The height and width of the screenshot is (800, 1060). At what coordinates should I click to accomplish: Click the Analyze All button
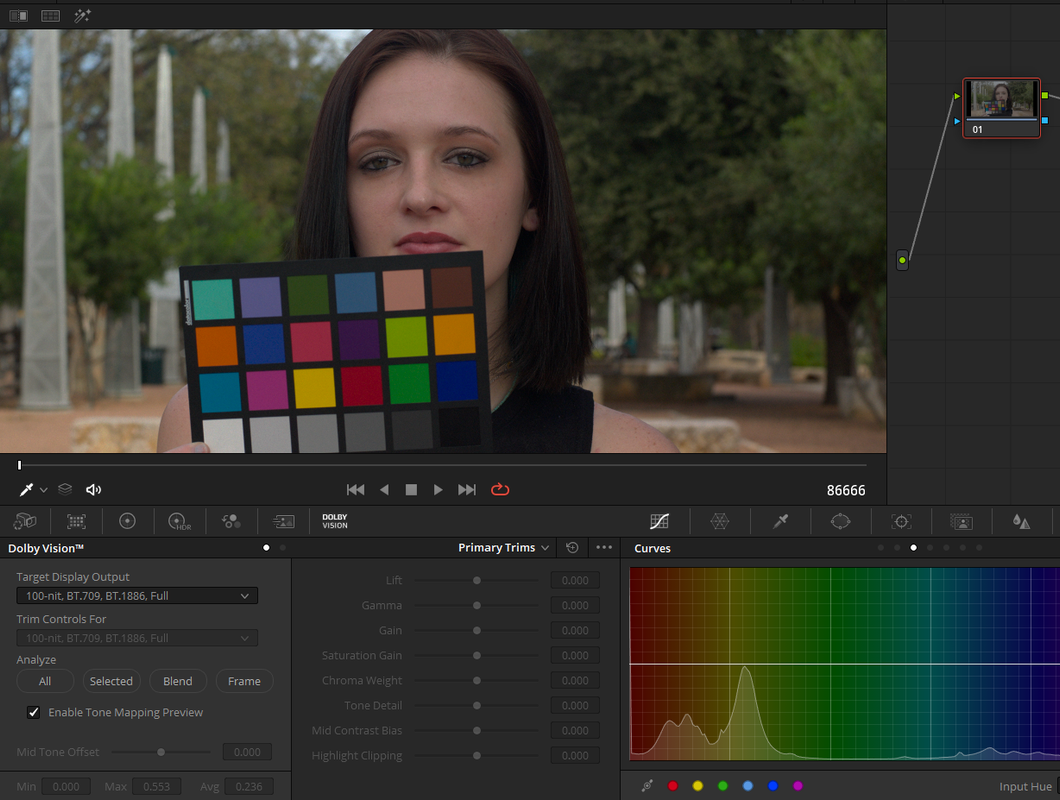(x=45, y=681)
